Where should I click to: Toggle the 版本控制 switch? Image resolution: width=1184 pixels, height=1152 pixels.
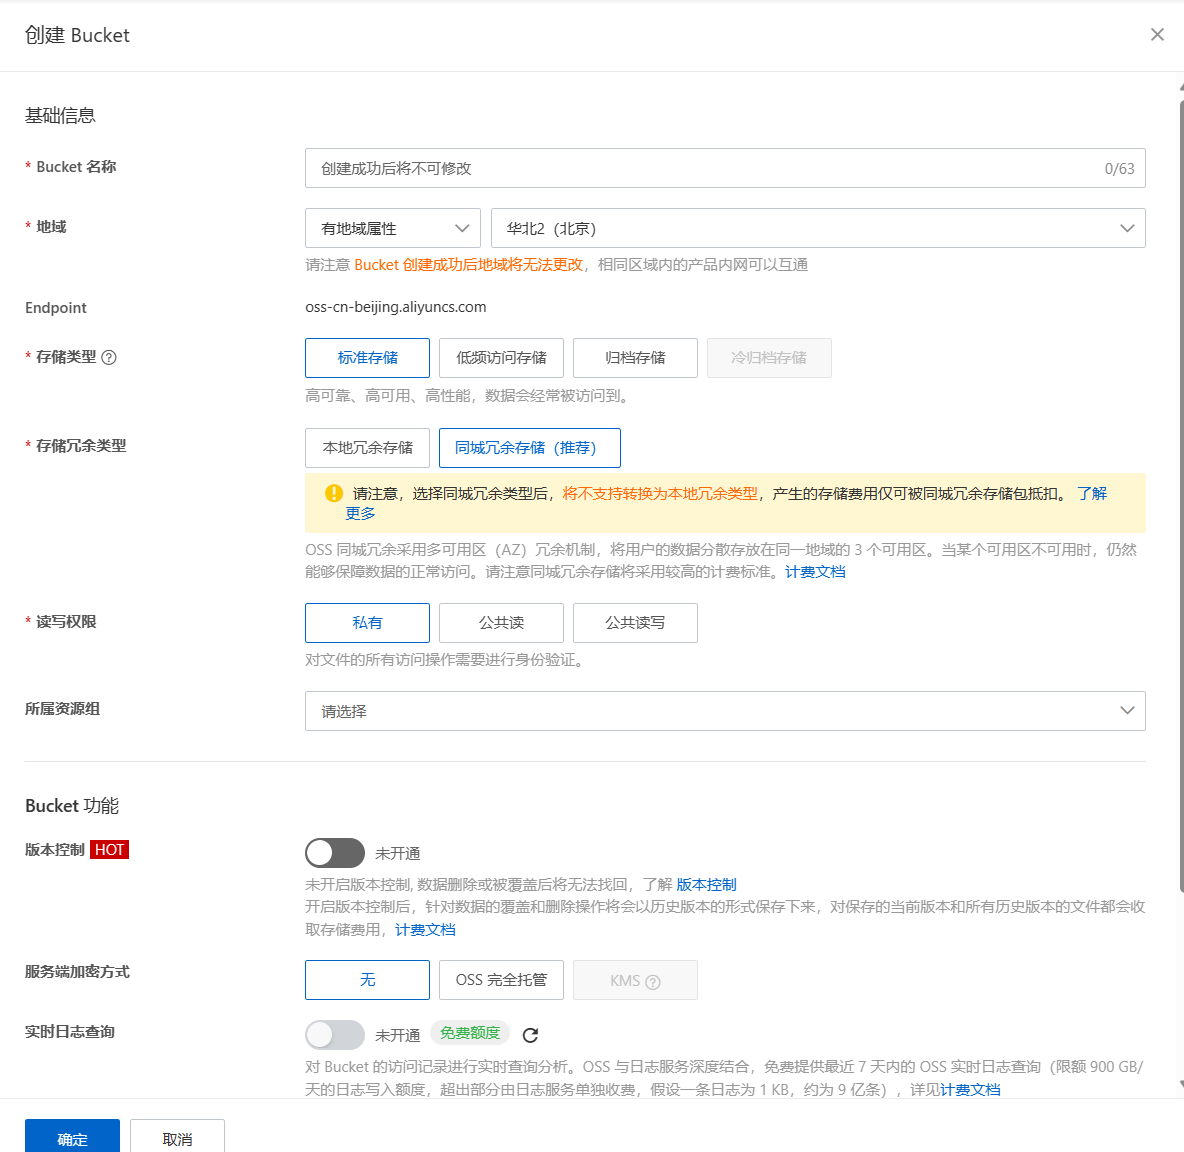pos(335,853)
